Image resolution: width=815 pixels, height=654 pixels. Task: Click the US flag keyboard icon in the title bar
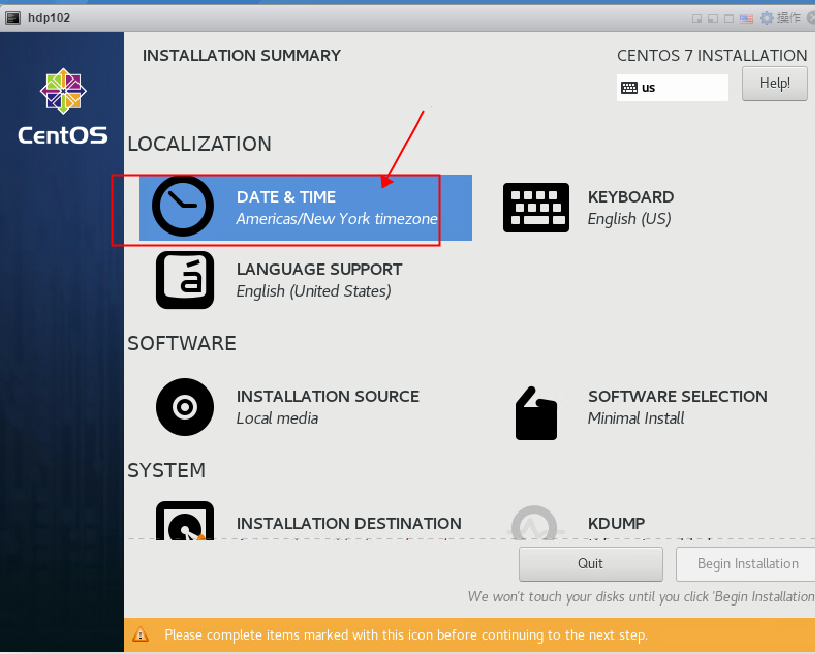pos(746,19)
